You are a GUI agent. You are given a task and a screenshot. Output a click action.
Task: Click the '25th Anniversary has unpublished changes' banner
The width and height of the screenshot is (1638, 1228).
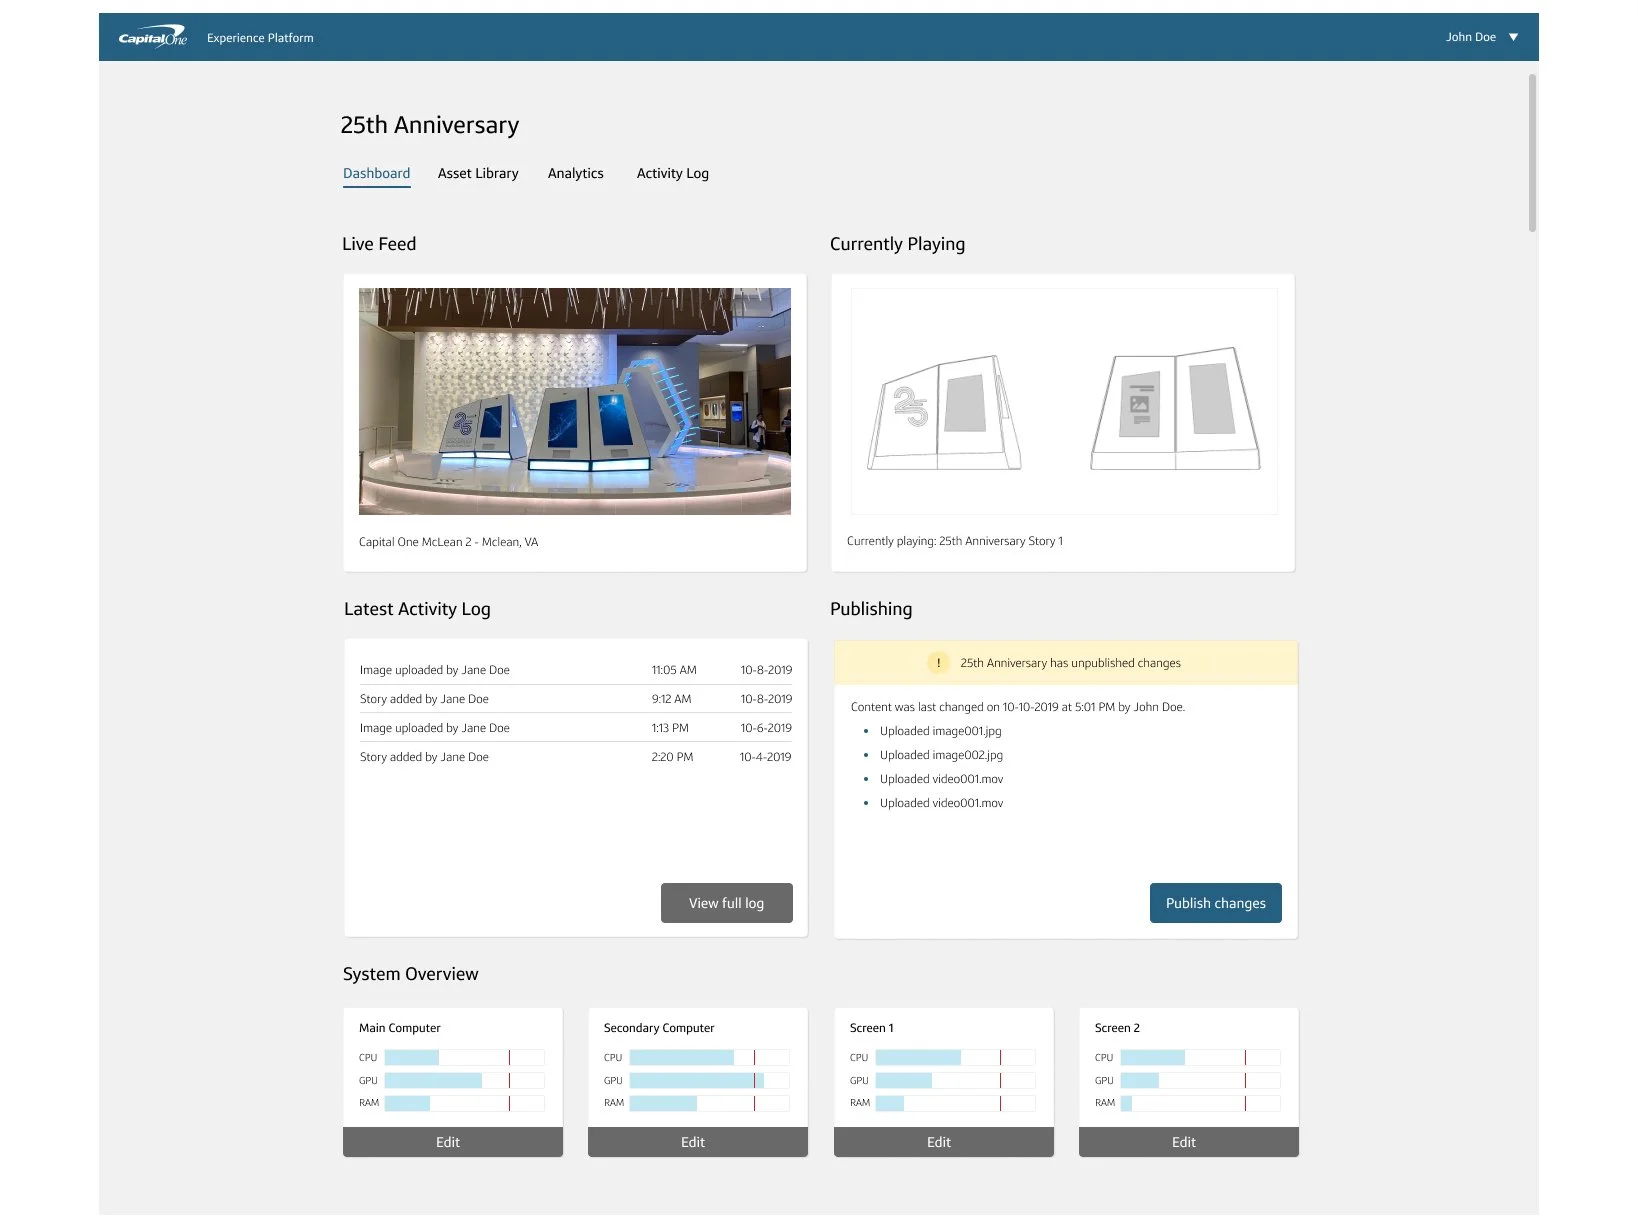click(1066, 663)
